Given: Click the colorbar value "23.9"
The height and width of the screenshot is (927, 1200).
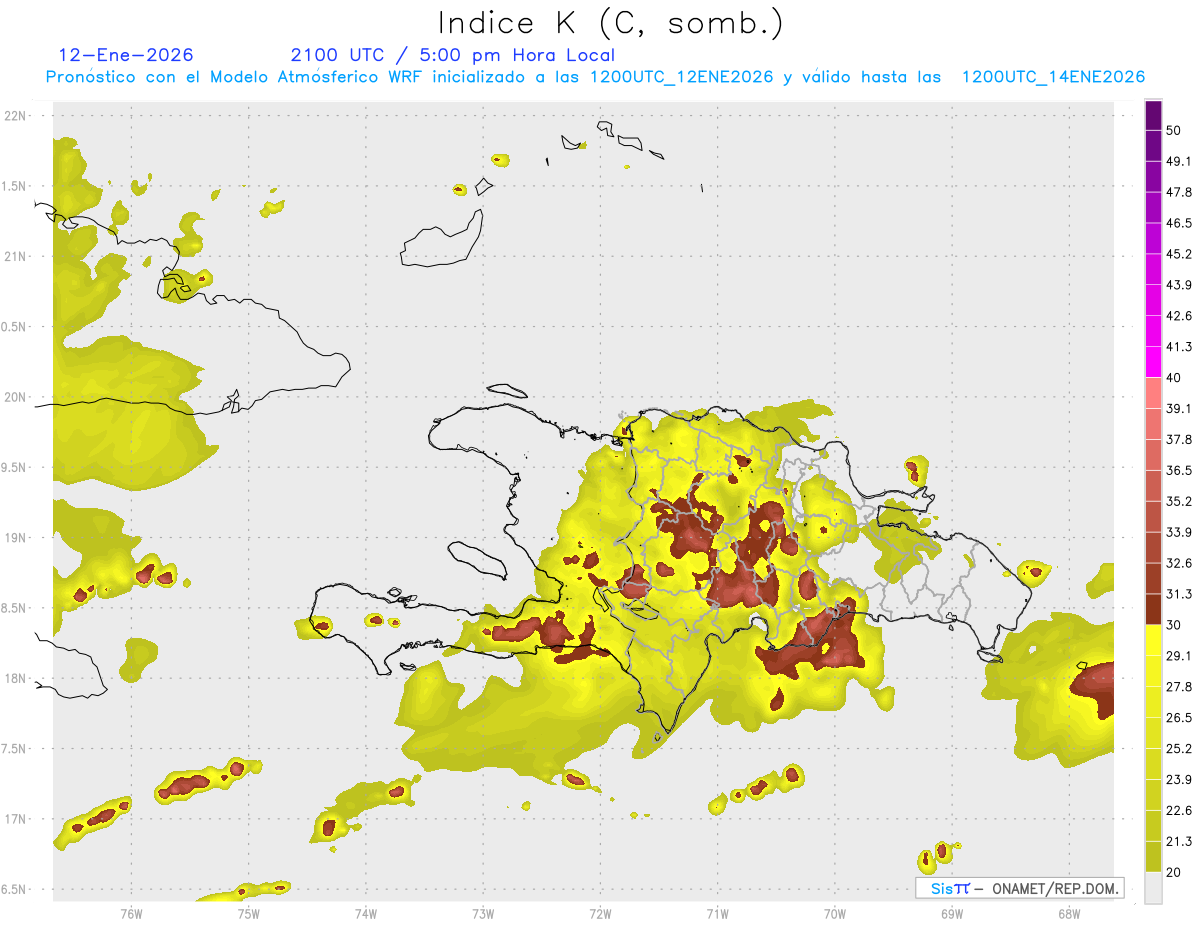Looking at the screenshot, I should pyautogui.click(x=1180, y=780).
